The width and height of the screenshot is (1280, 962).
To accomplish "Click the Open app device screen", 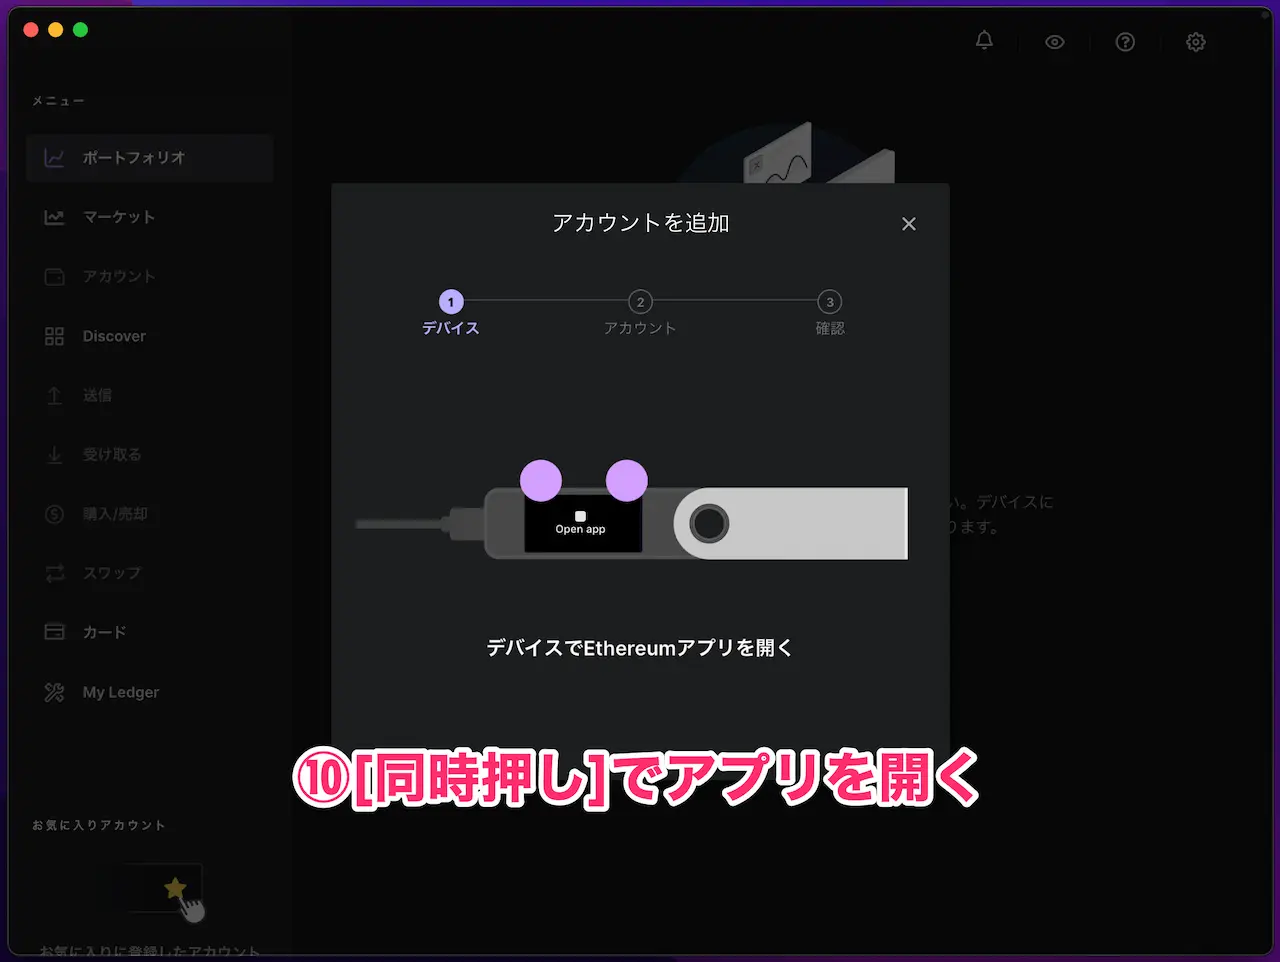I will pyautogui.click(x=583, y=523).
